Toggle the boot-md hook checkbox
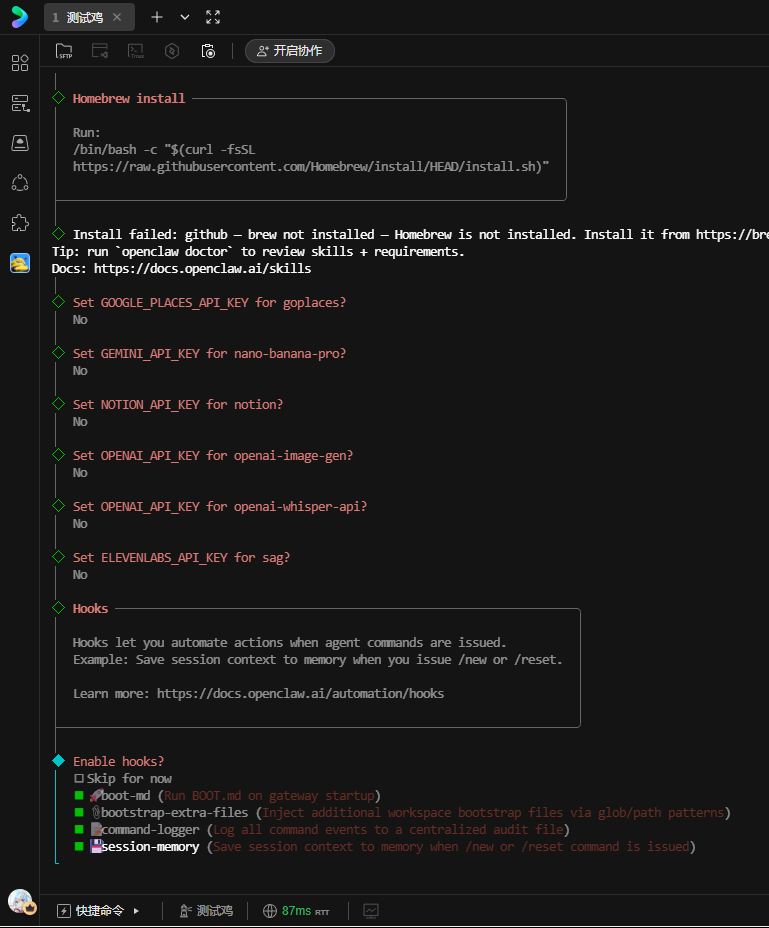 (79, 795)
